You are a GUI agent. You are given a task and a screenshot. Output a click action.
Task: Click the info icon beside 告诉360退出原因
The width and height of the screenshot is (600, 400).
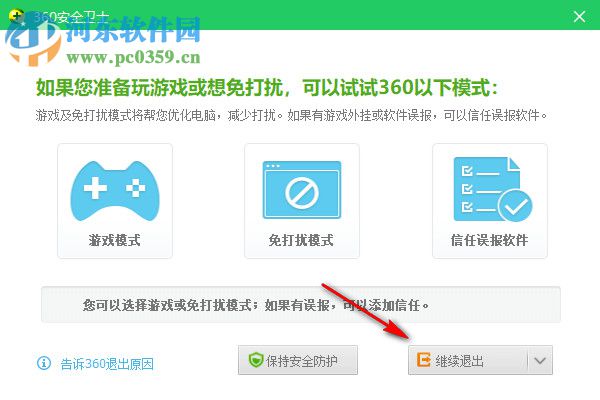coord(44,362)
